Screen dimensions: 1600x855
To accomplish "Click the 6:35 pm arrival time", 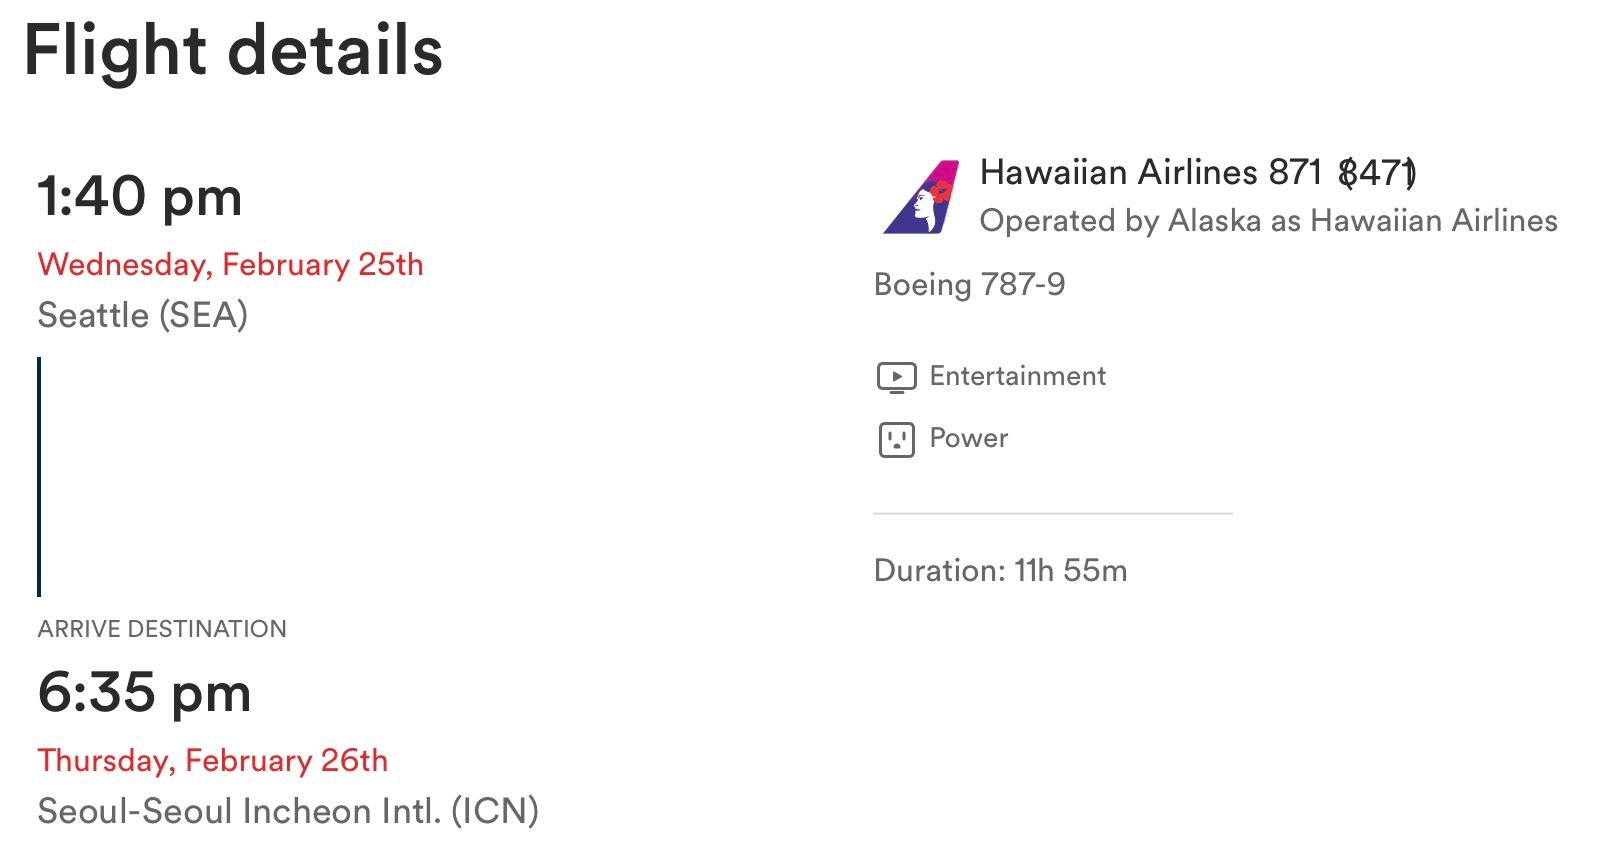I will point(144,692).
